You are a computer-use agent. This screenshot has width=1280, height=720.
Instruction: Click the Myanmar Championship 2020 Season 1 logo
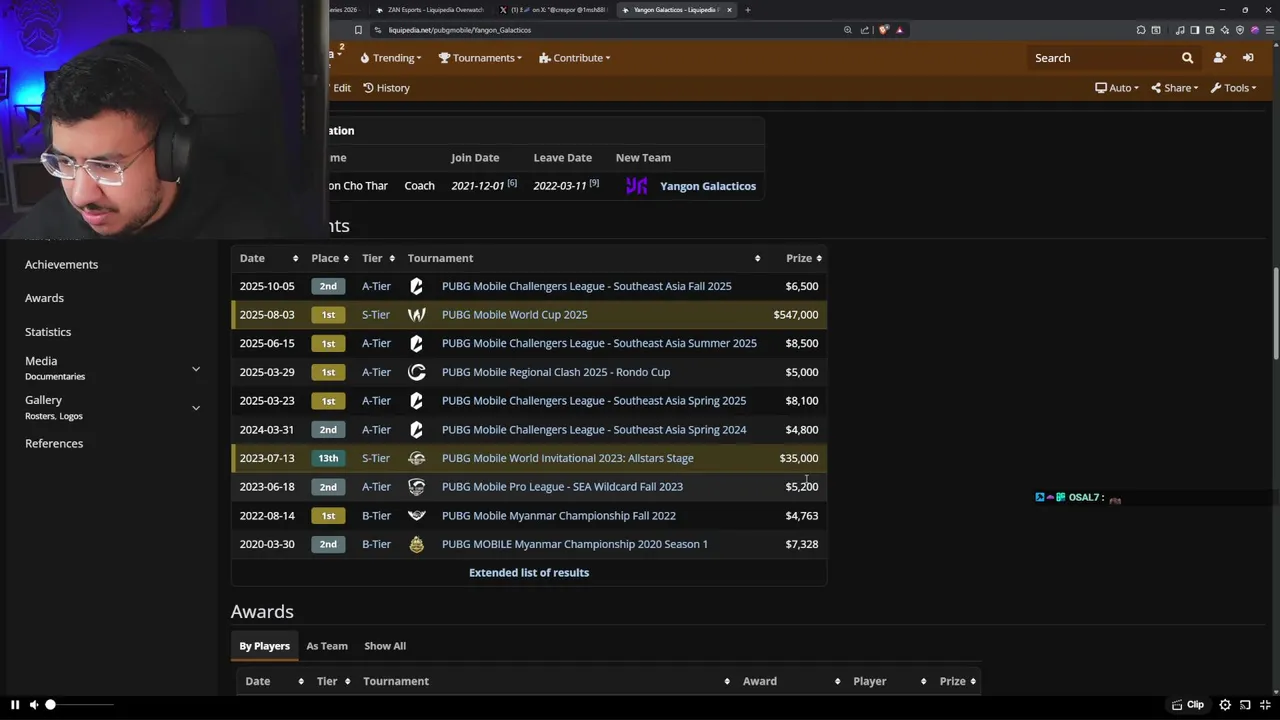tap(417, 544)
